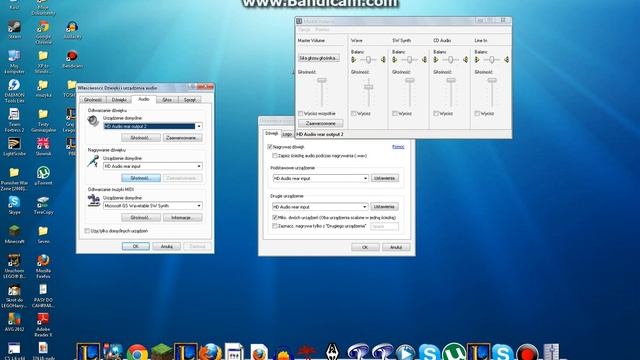Screen dimensions: 640x360
Task: Open Pomoc menu in volume mixer
Action: click(322, 29)
